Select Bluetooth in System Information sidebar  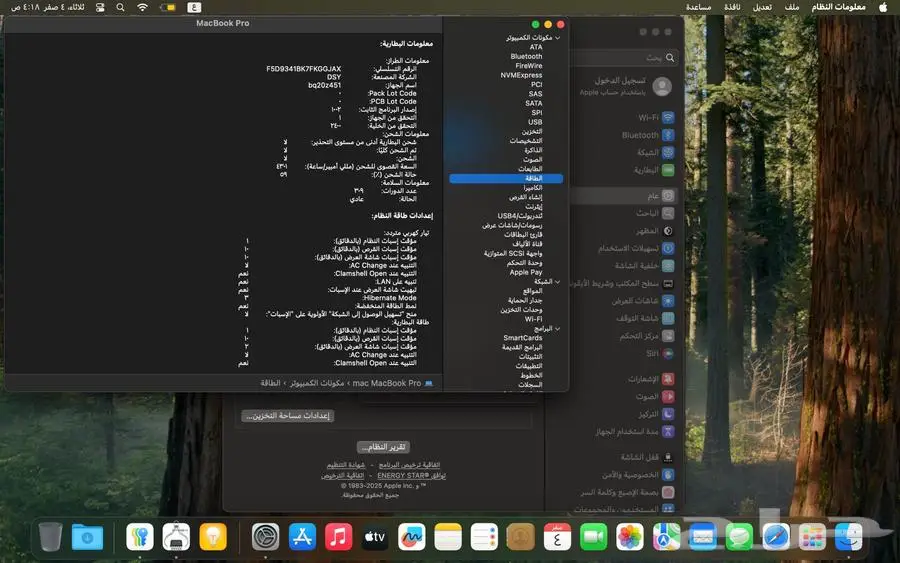[x=526, y=56]
